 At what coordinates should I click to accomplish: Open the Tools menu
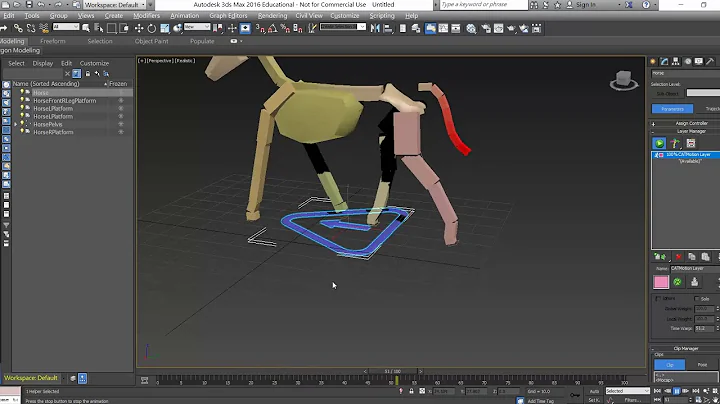coord(32,16)
